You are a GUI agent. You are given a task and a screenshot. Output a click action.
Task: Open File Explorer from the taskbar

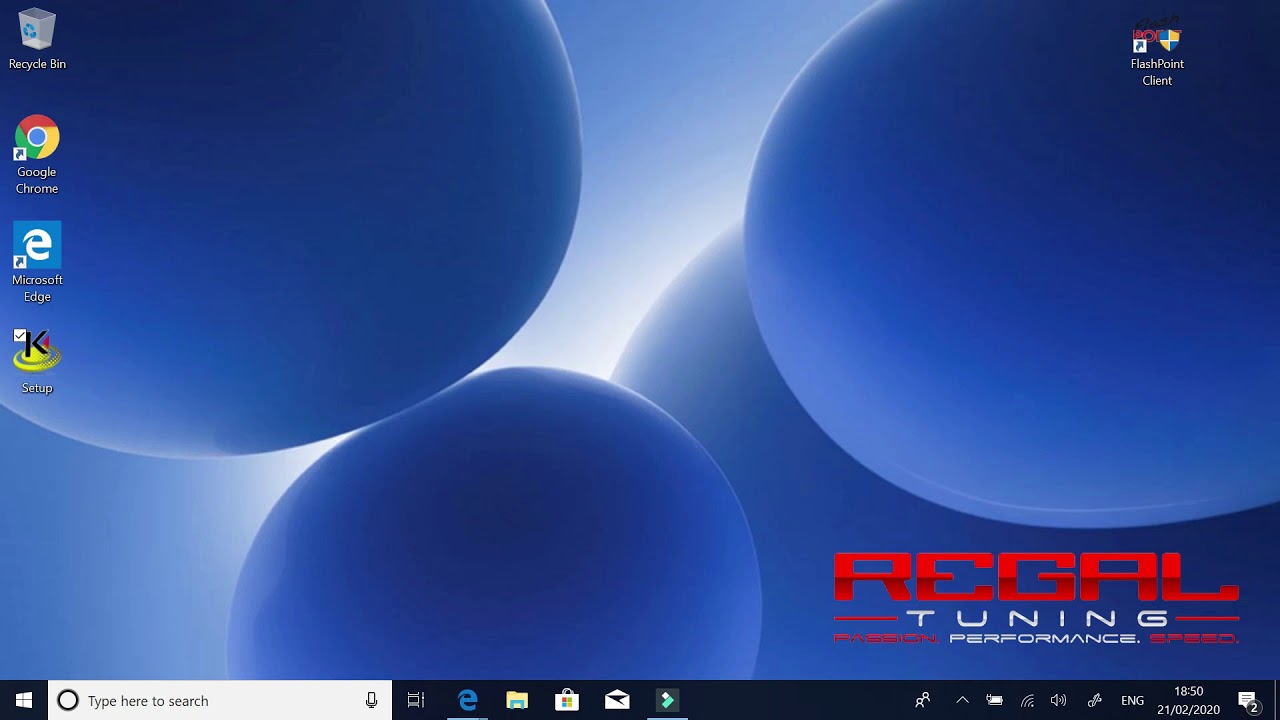(x=517, y=701)
